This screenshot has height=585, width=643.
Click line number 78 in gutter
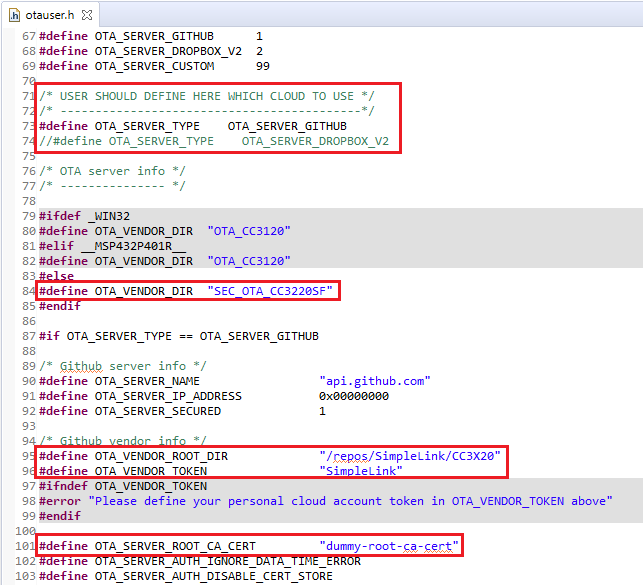pos(29,201)
